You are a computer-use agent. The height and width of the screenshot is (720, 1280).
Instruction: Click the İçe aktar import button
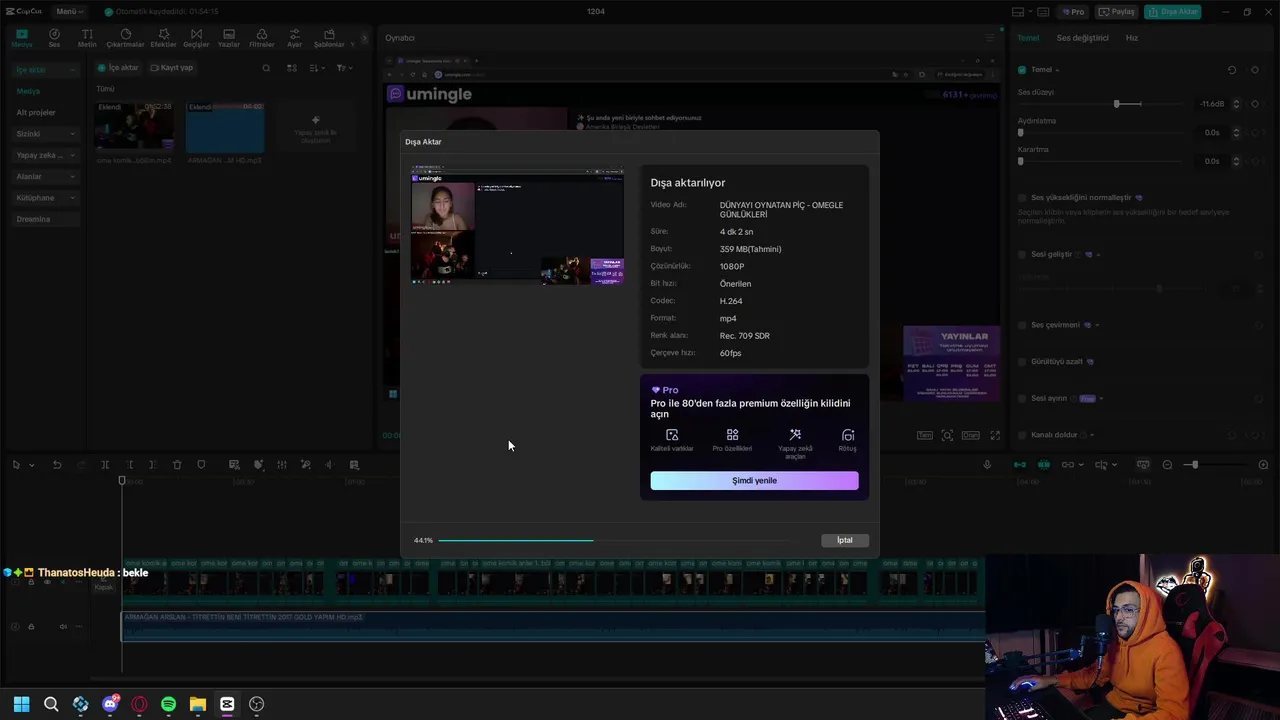tap(118, 68)
